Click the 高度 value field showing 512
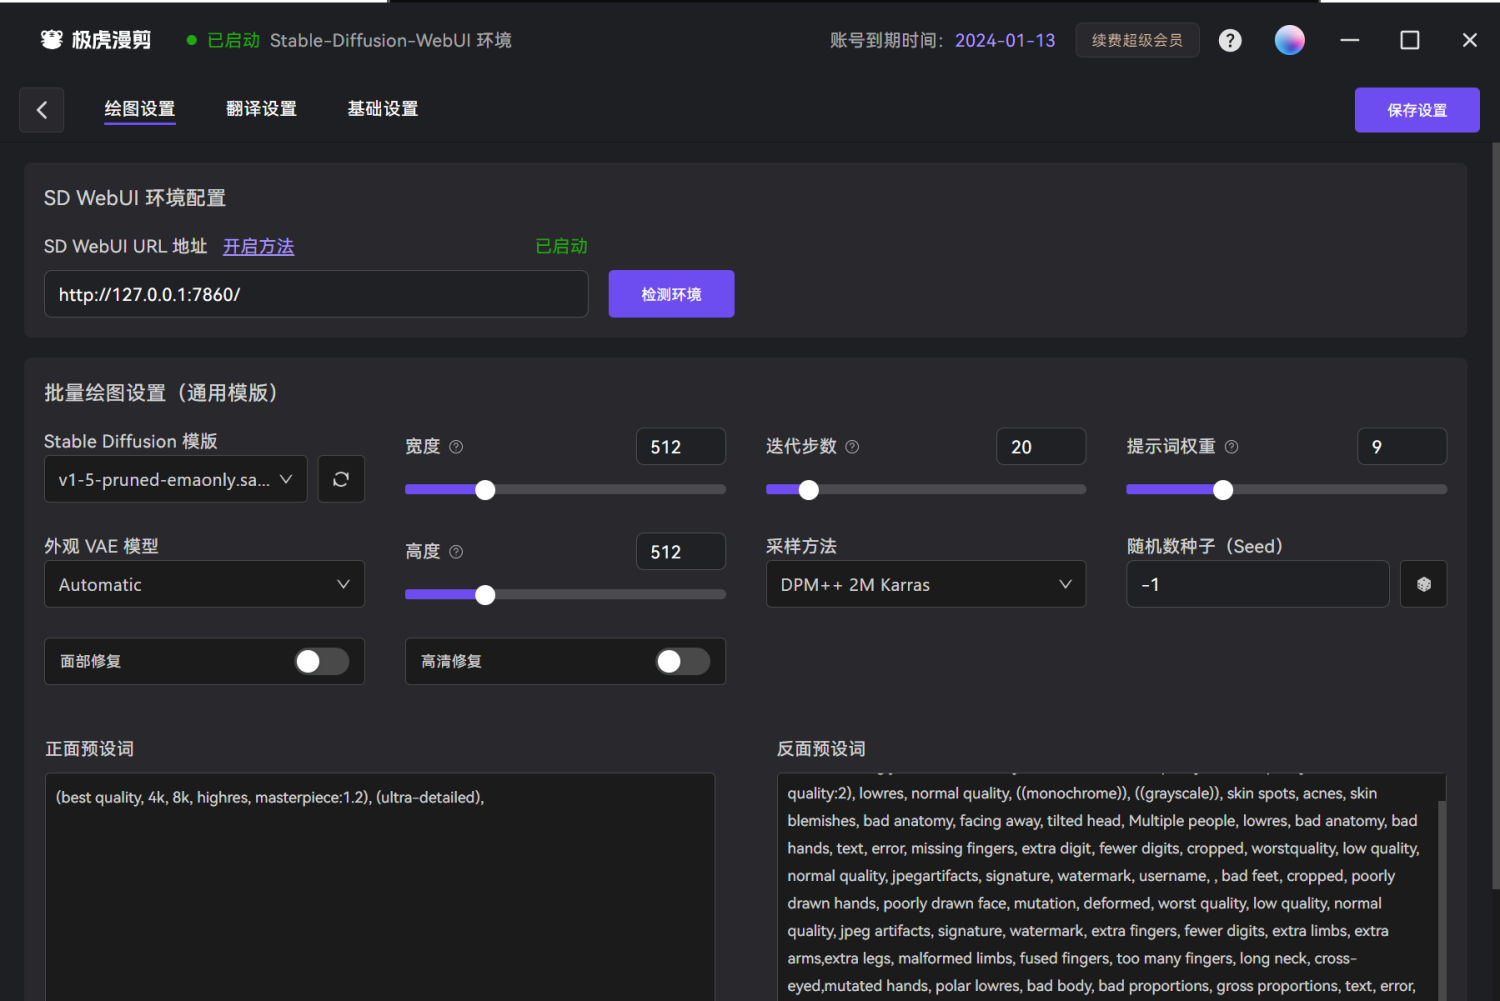 [681, 552]
